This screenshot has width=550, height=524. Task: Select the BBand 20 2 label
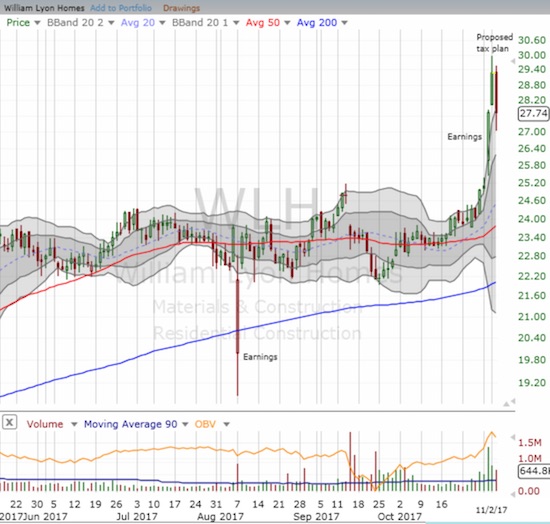click(75, 23)
